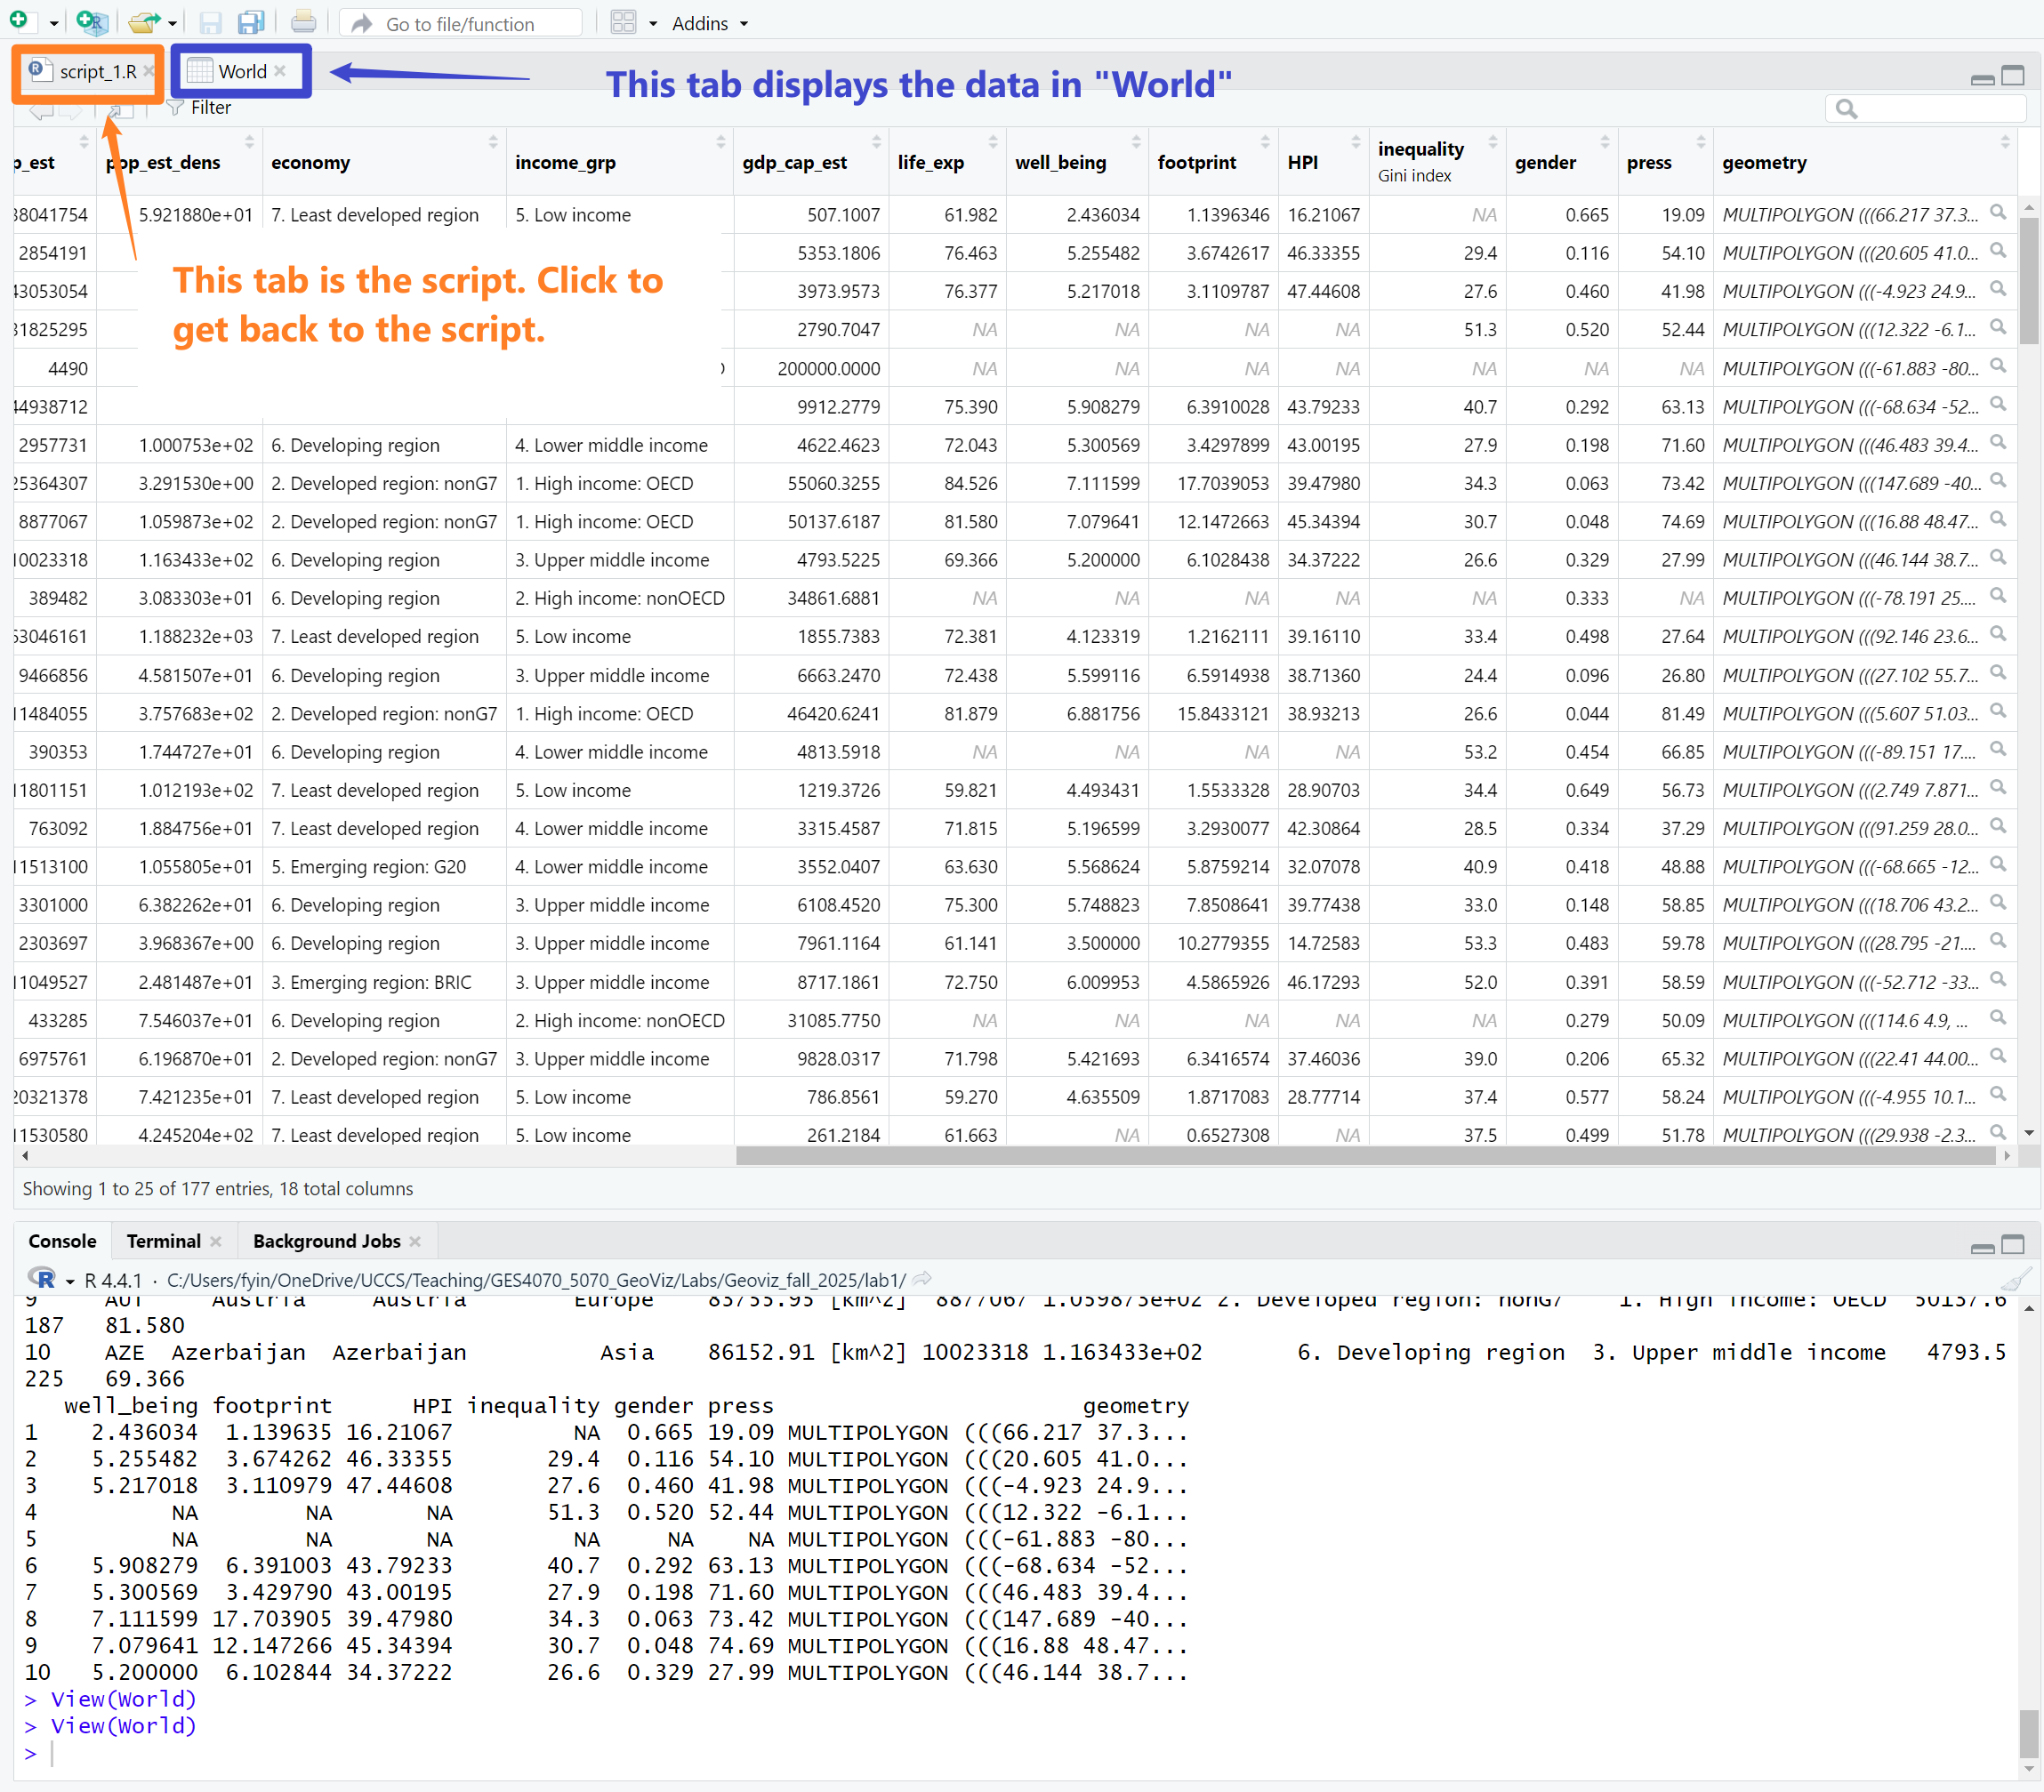The height and width of the screenshot is (1792, 2044).
Task: Click the clear console broom icon
Action: point(2015,1279)
